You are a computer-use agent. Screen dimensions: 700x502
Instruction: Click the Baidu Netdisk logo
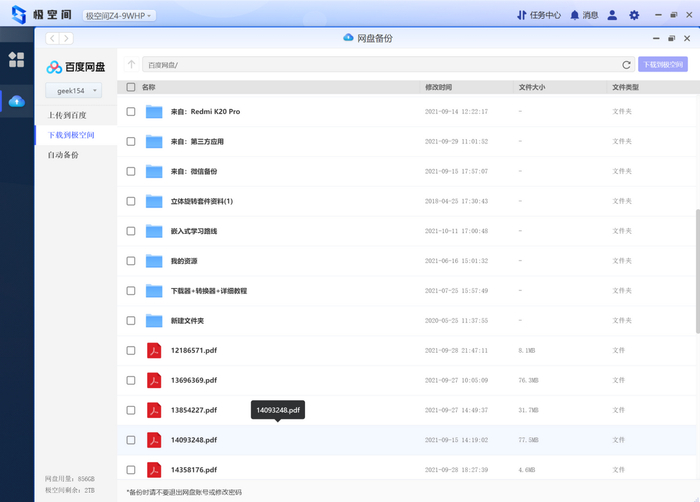76,67
